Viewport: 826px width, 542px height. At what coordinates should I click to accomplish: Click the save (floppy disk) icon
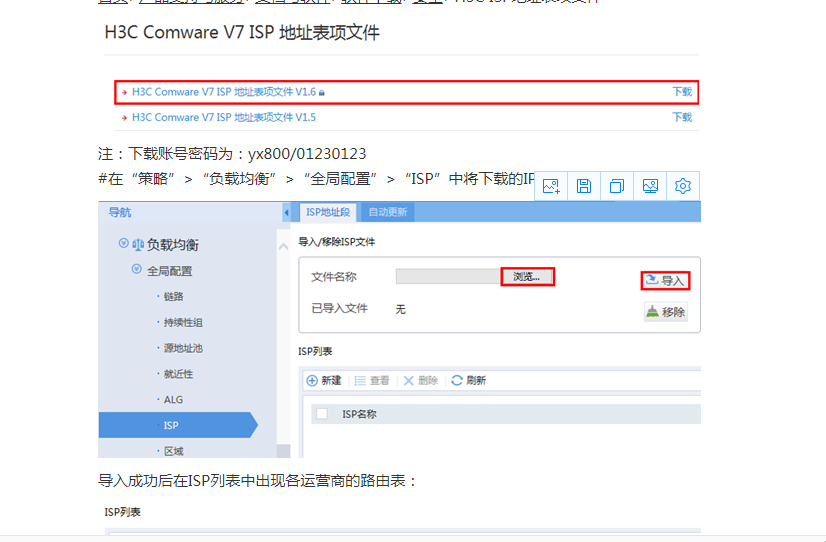(x=584, y=186)
